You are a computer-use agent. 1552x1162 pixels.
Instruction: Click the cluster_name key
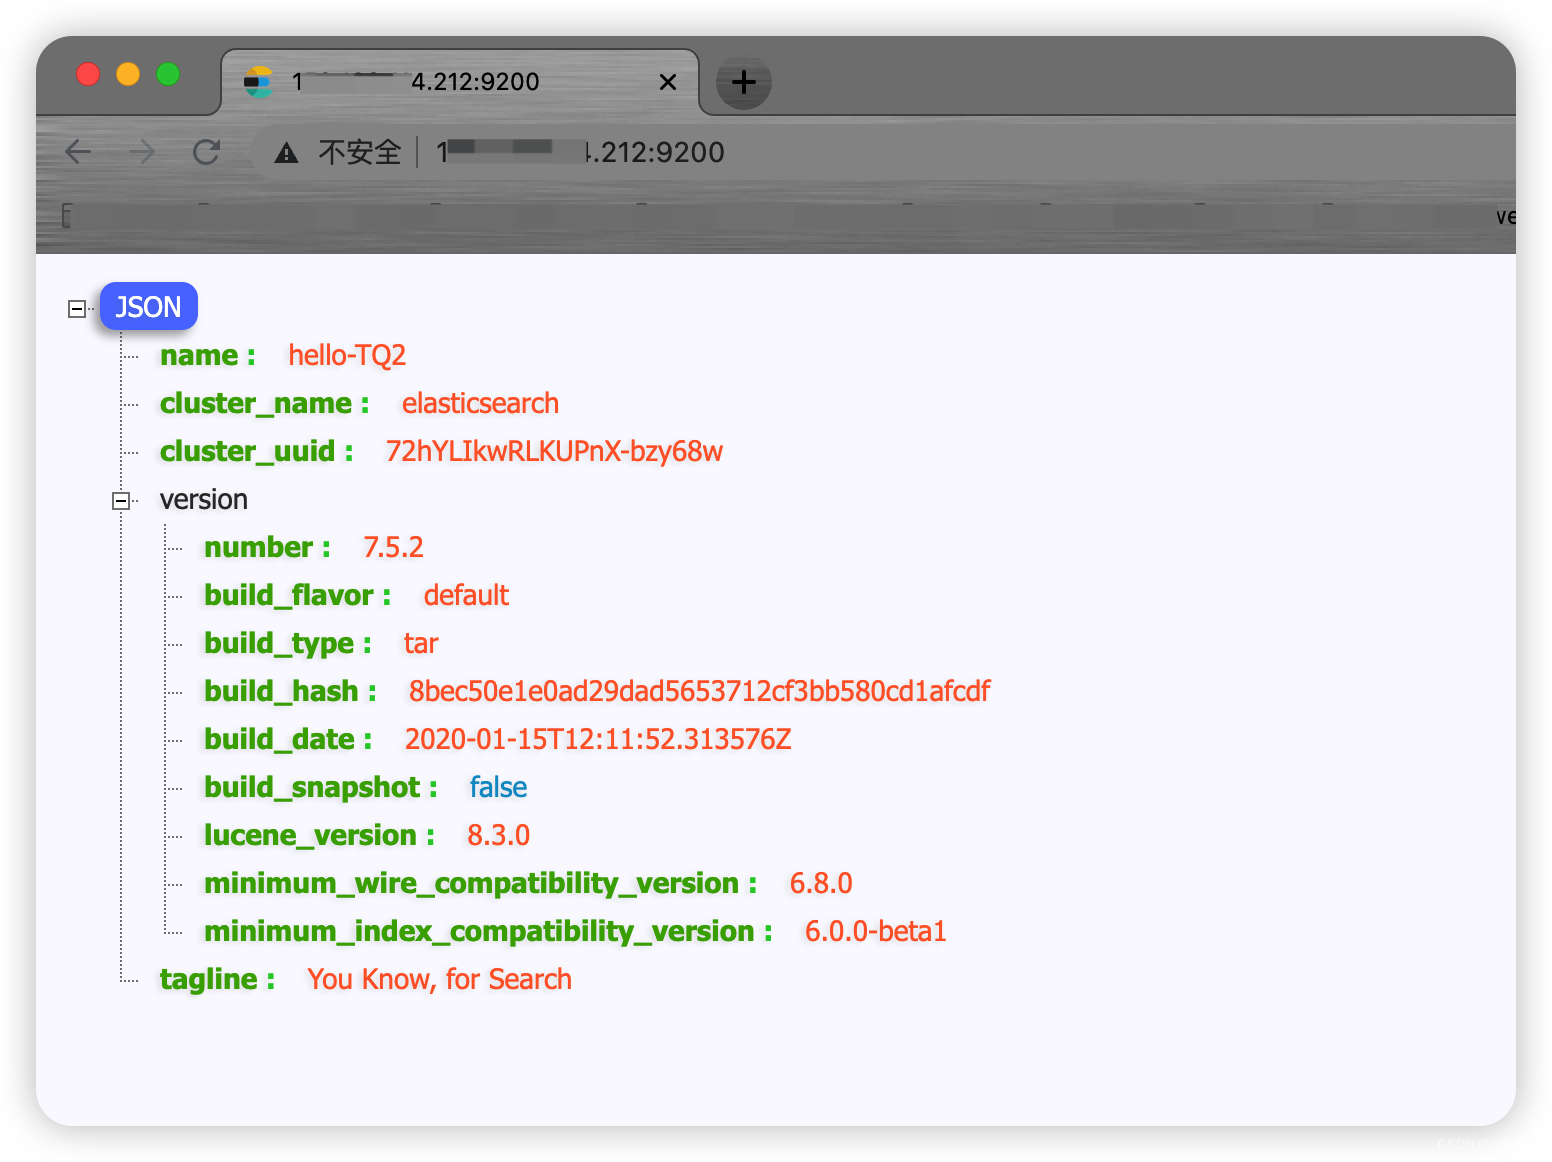[x=264, y=403]
